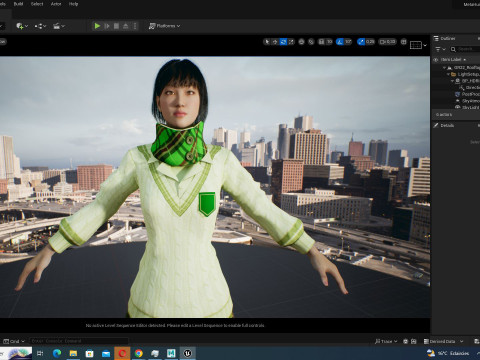Choose the scale tool in viewport
Viewport: 480px width, 360px height.
[291, 42]
